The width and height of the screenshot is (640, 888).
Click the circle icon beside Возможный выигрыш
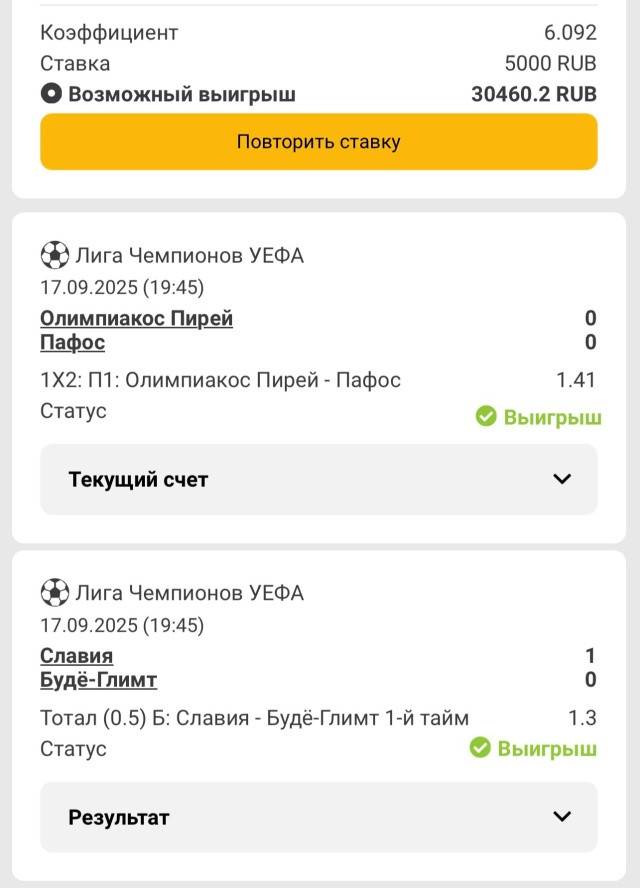coord(51,93)
